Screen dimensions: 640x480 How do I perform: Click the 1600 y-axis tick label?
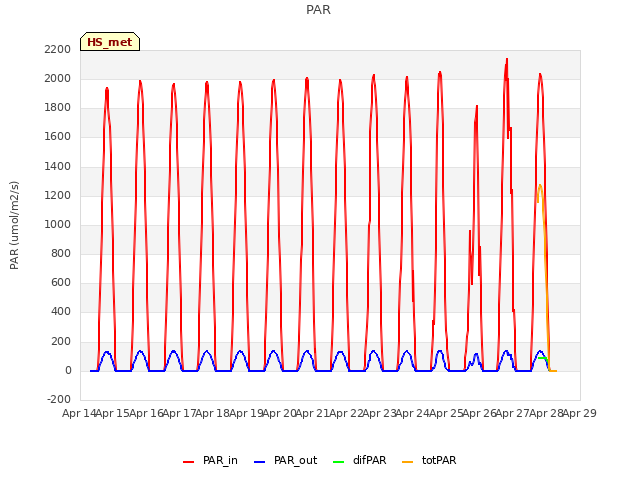58,137
